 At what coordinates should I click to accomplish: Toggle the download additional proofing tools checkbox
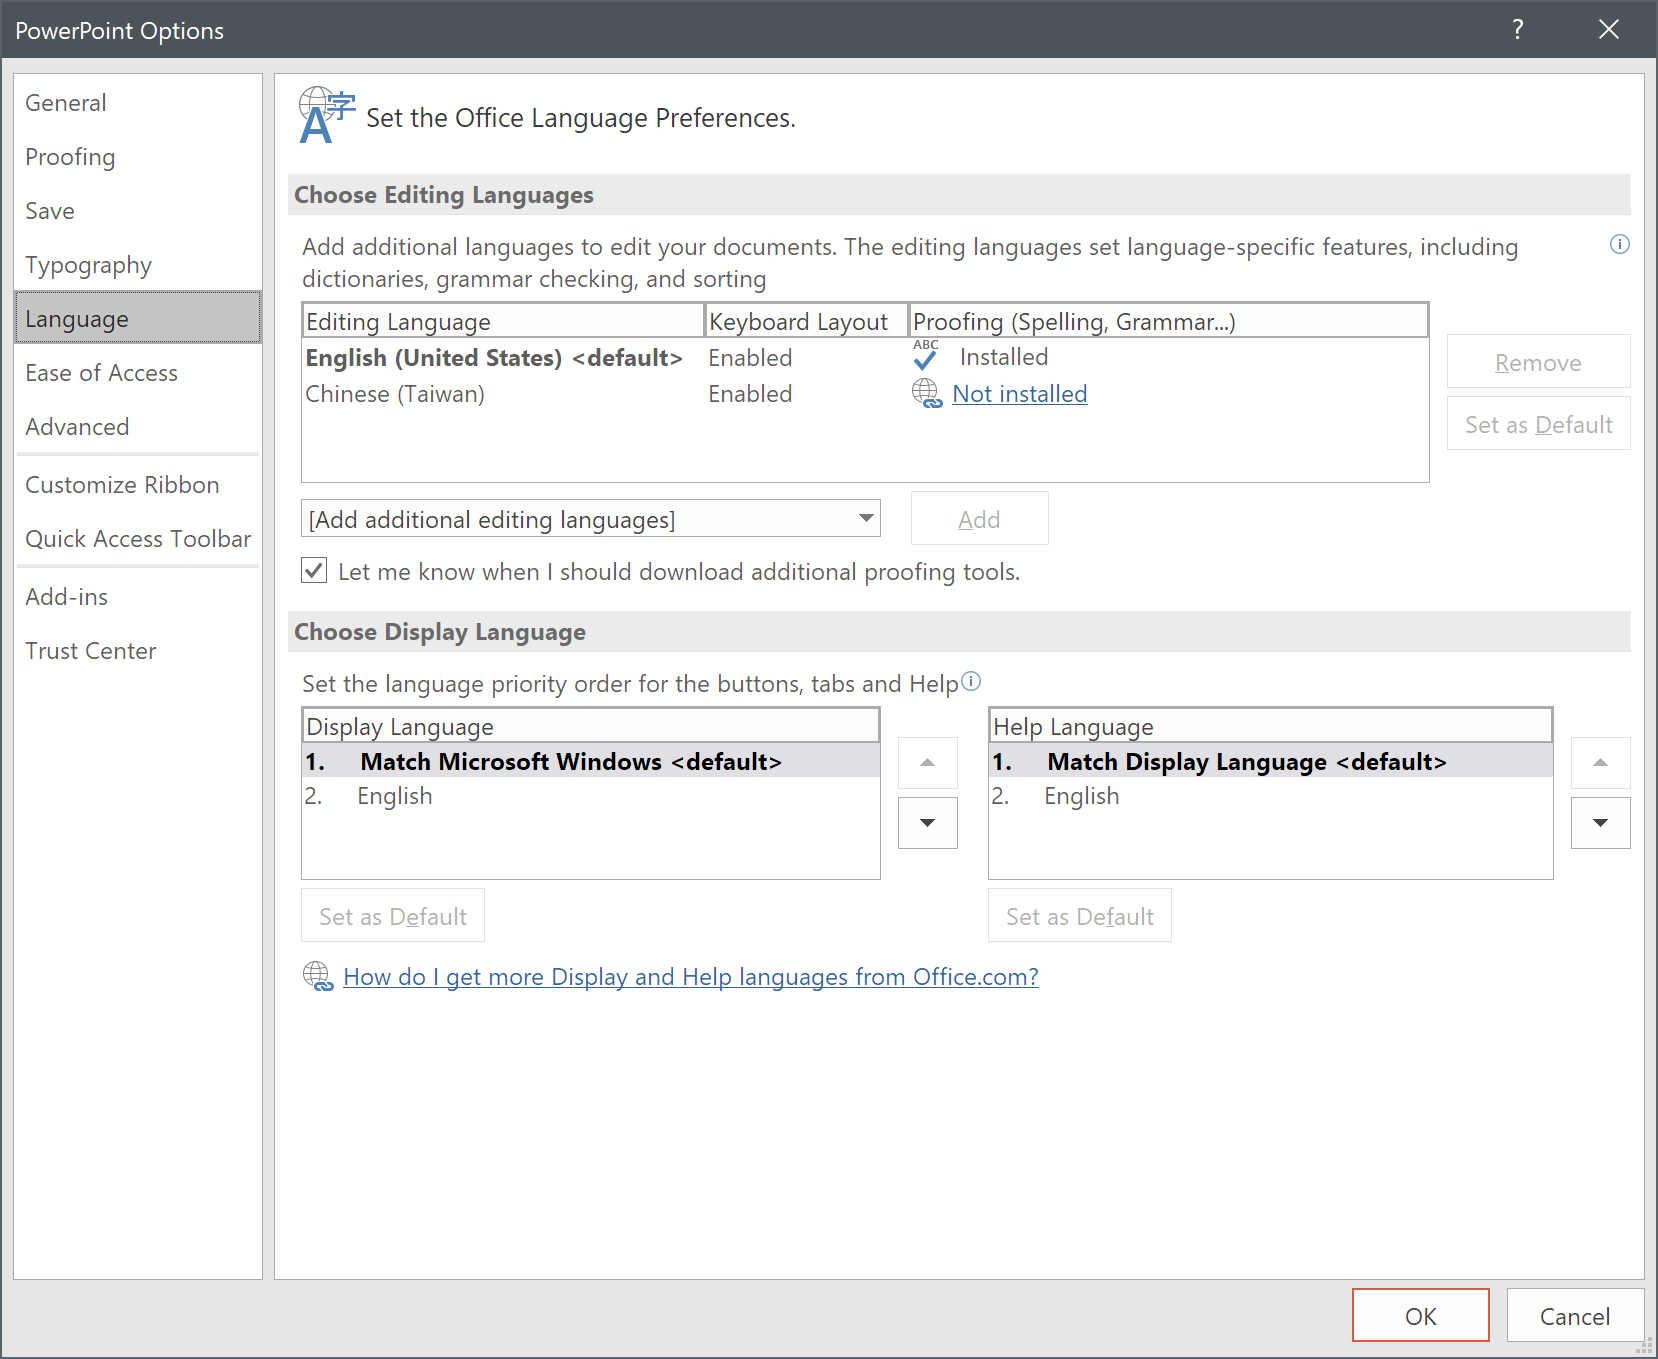pos(314,571)
